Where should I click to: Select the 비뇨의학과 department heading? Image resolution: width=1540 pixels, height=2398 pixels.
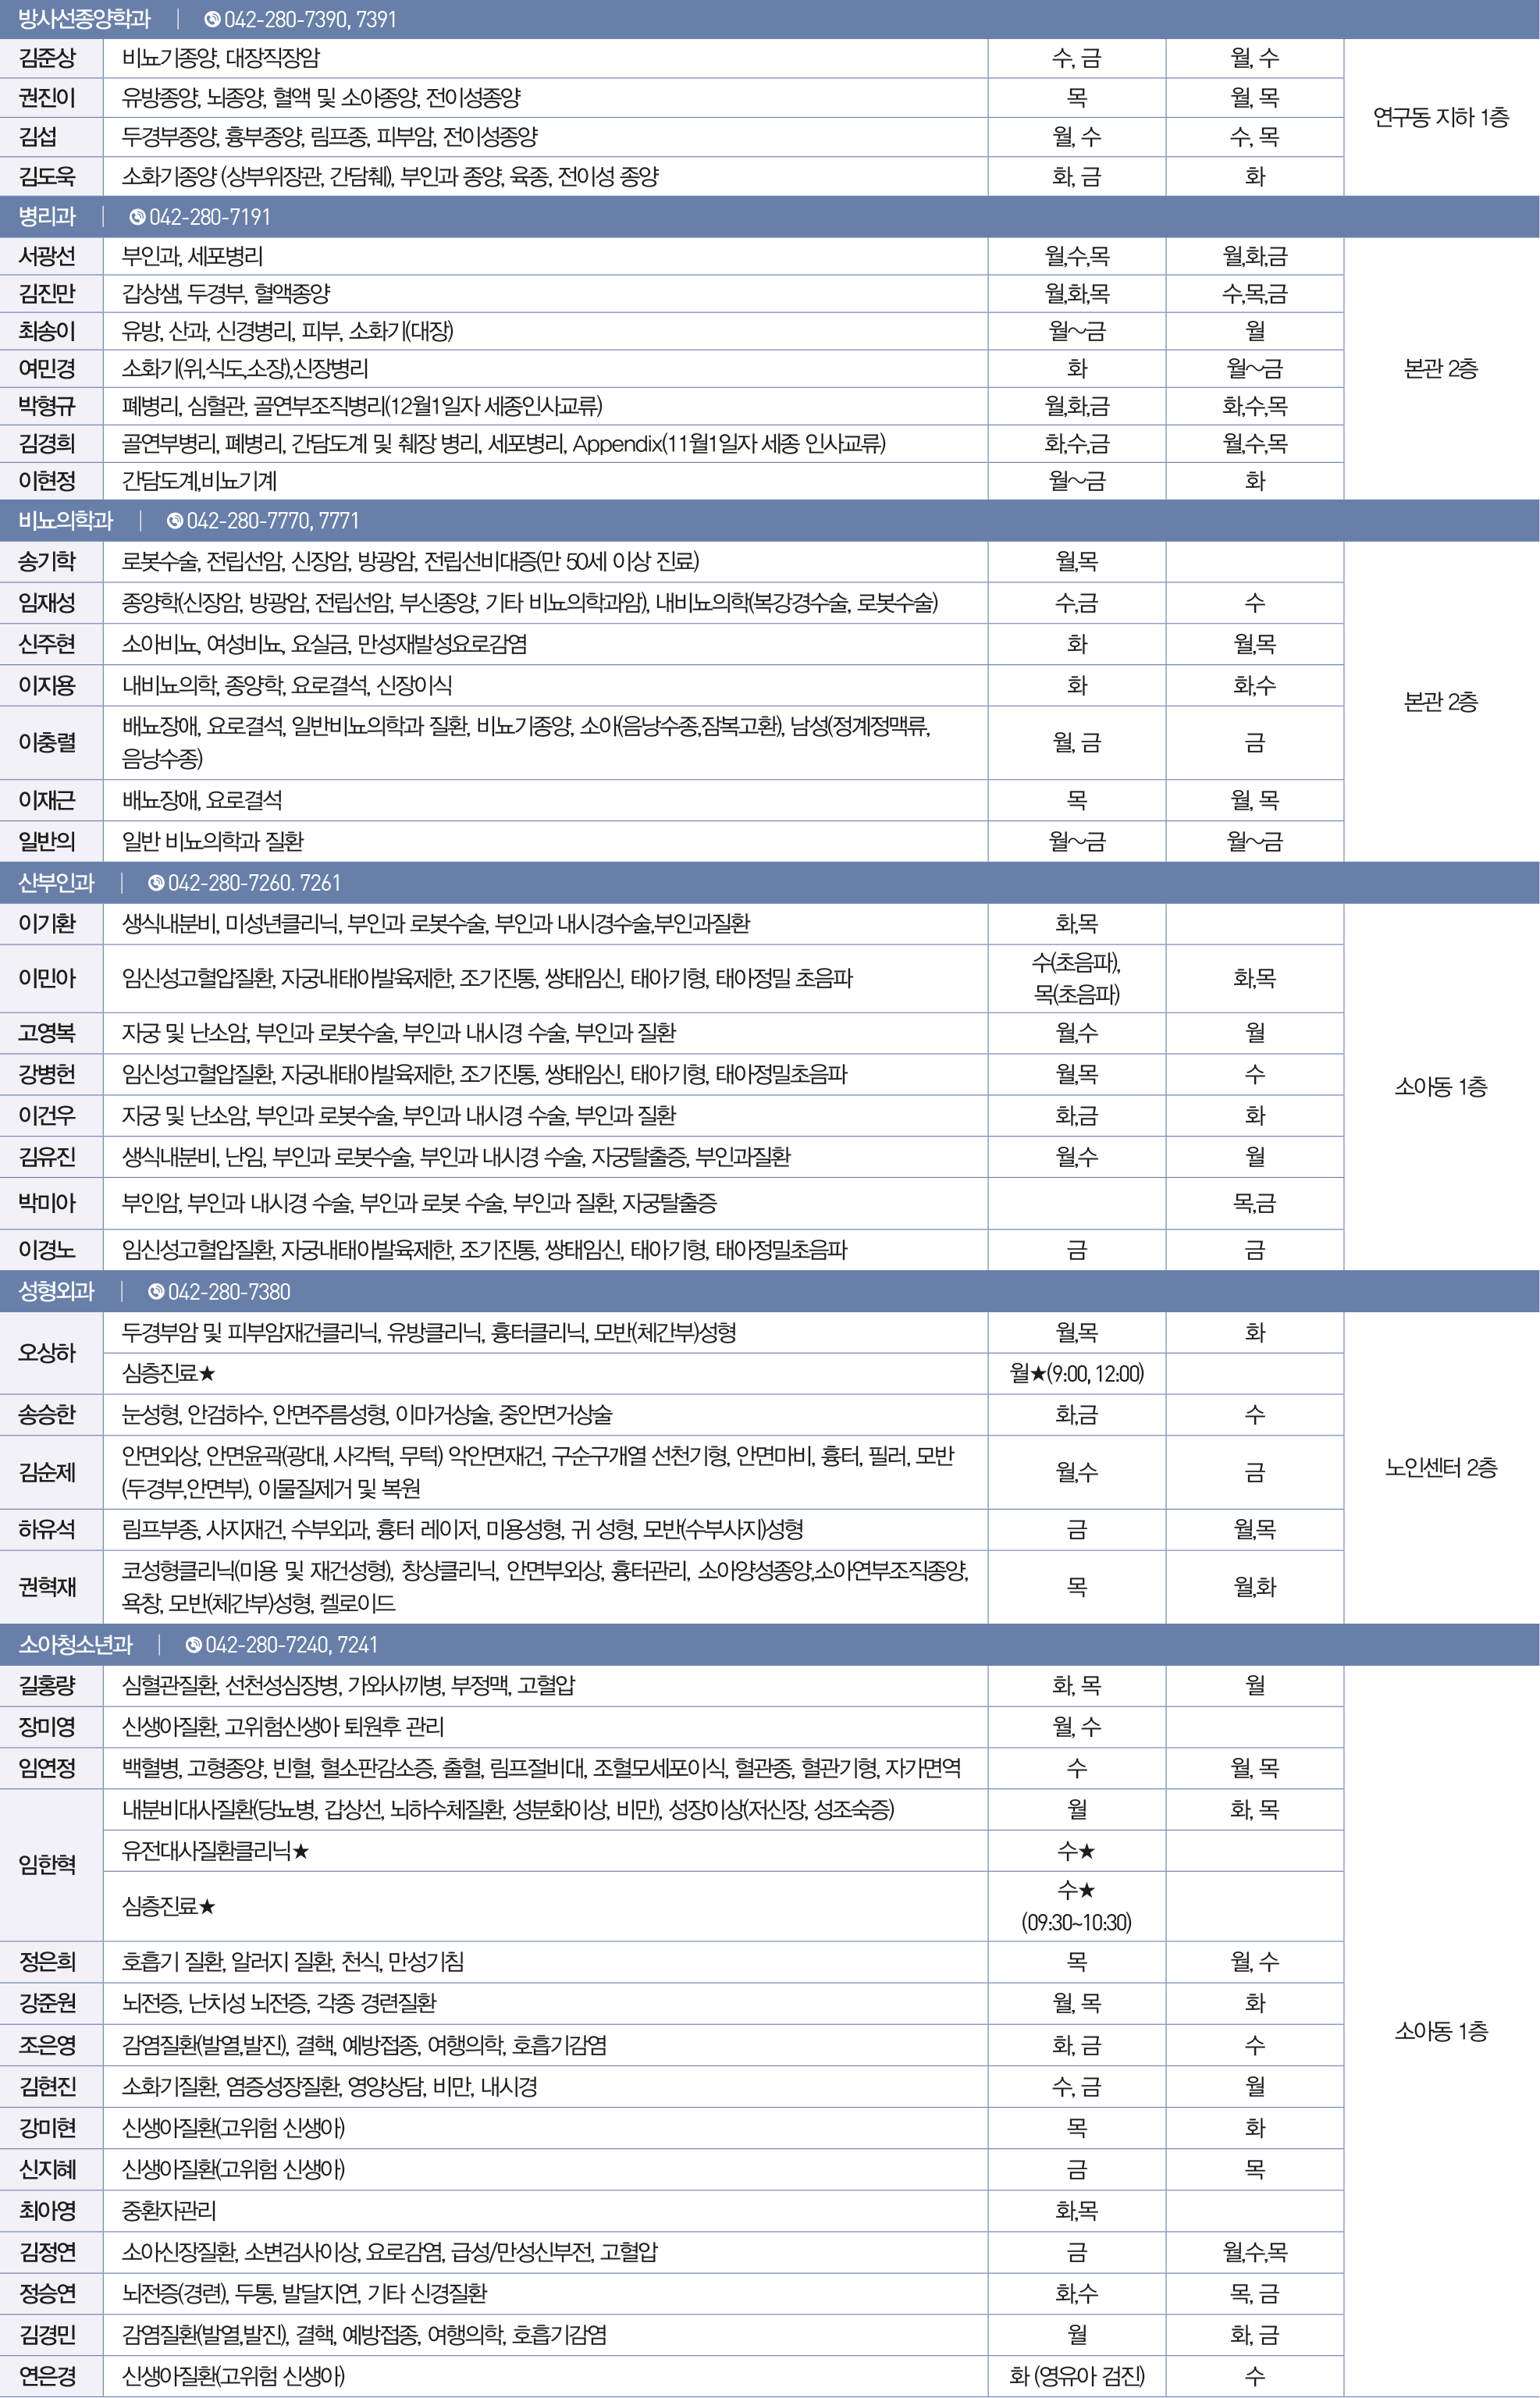pos(66,521)
